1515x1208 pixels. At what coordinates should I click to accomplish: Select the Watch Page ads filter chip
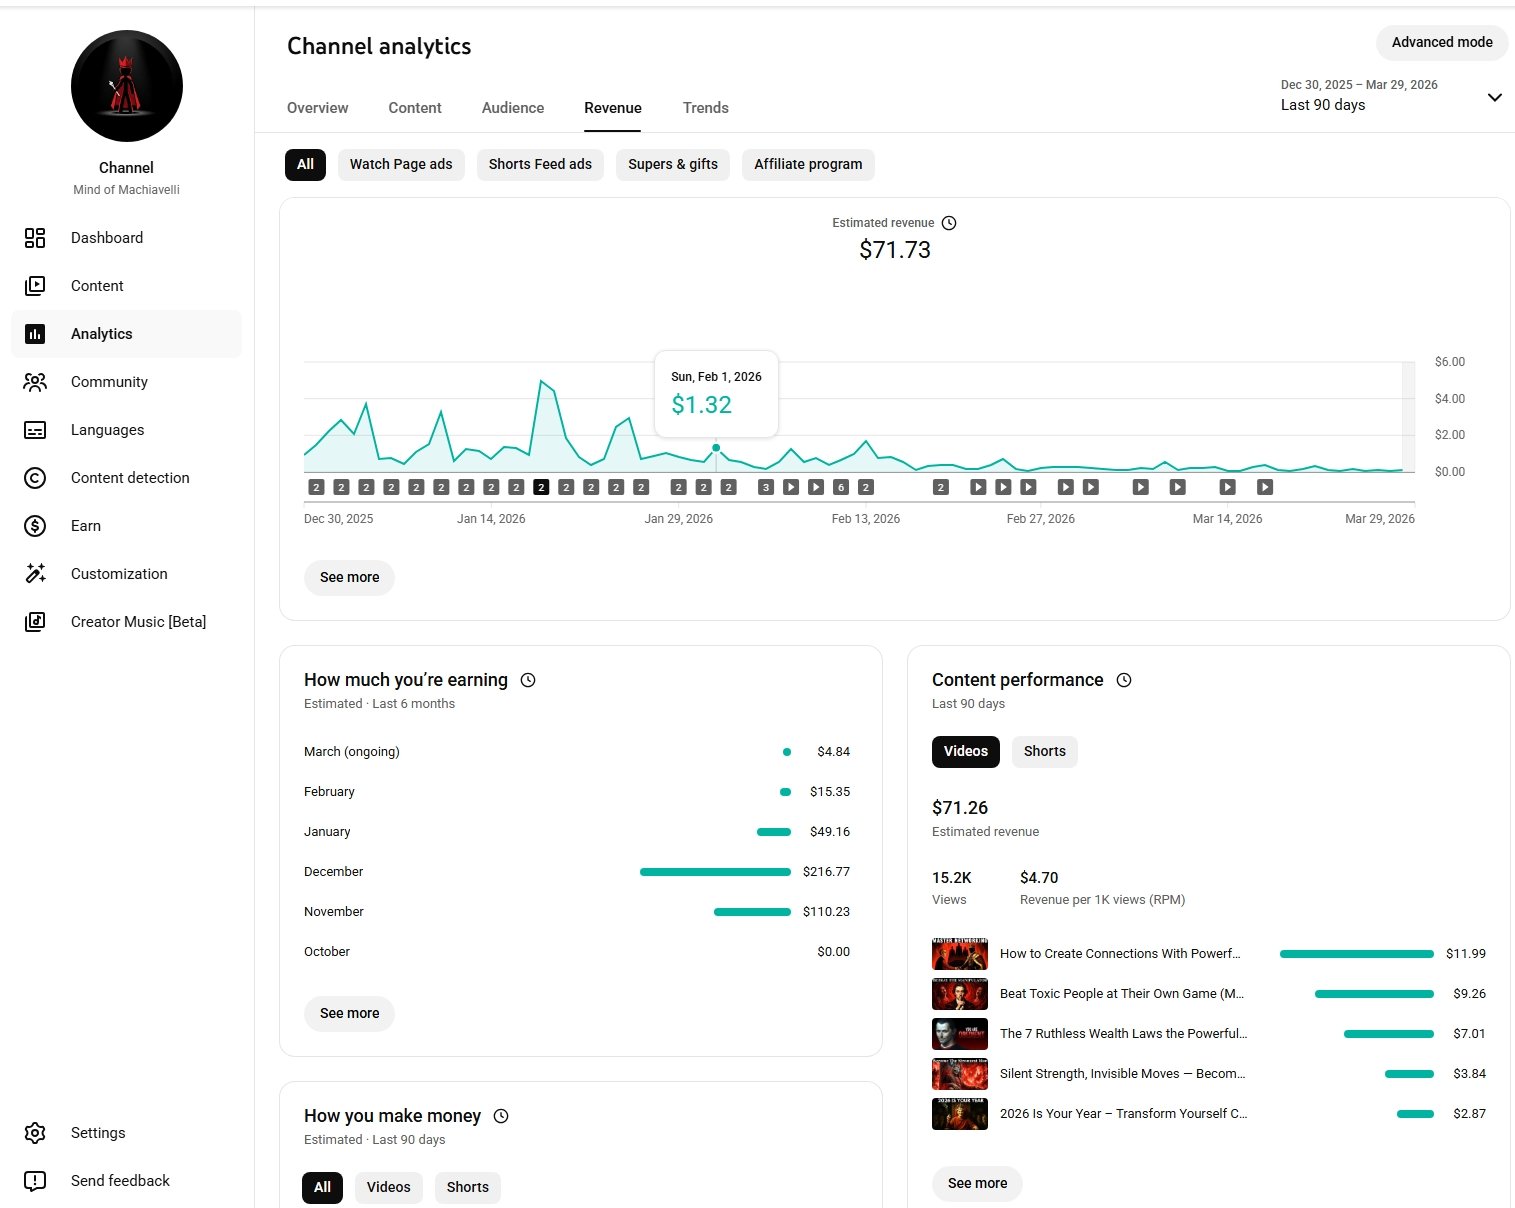point(400,165)
